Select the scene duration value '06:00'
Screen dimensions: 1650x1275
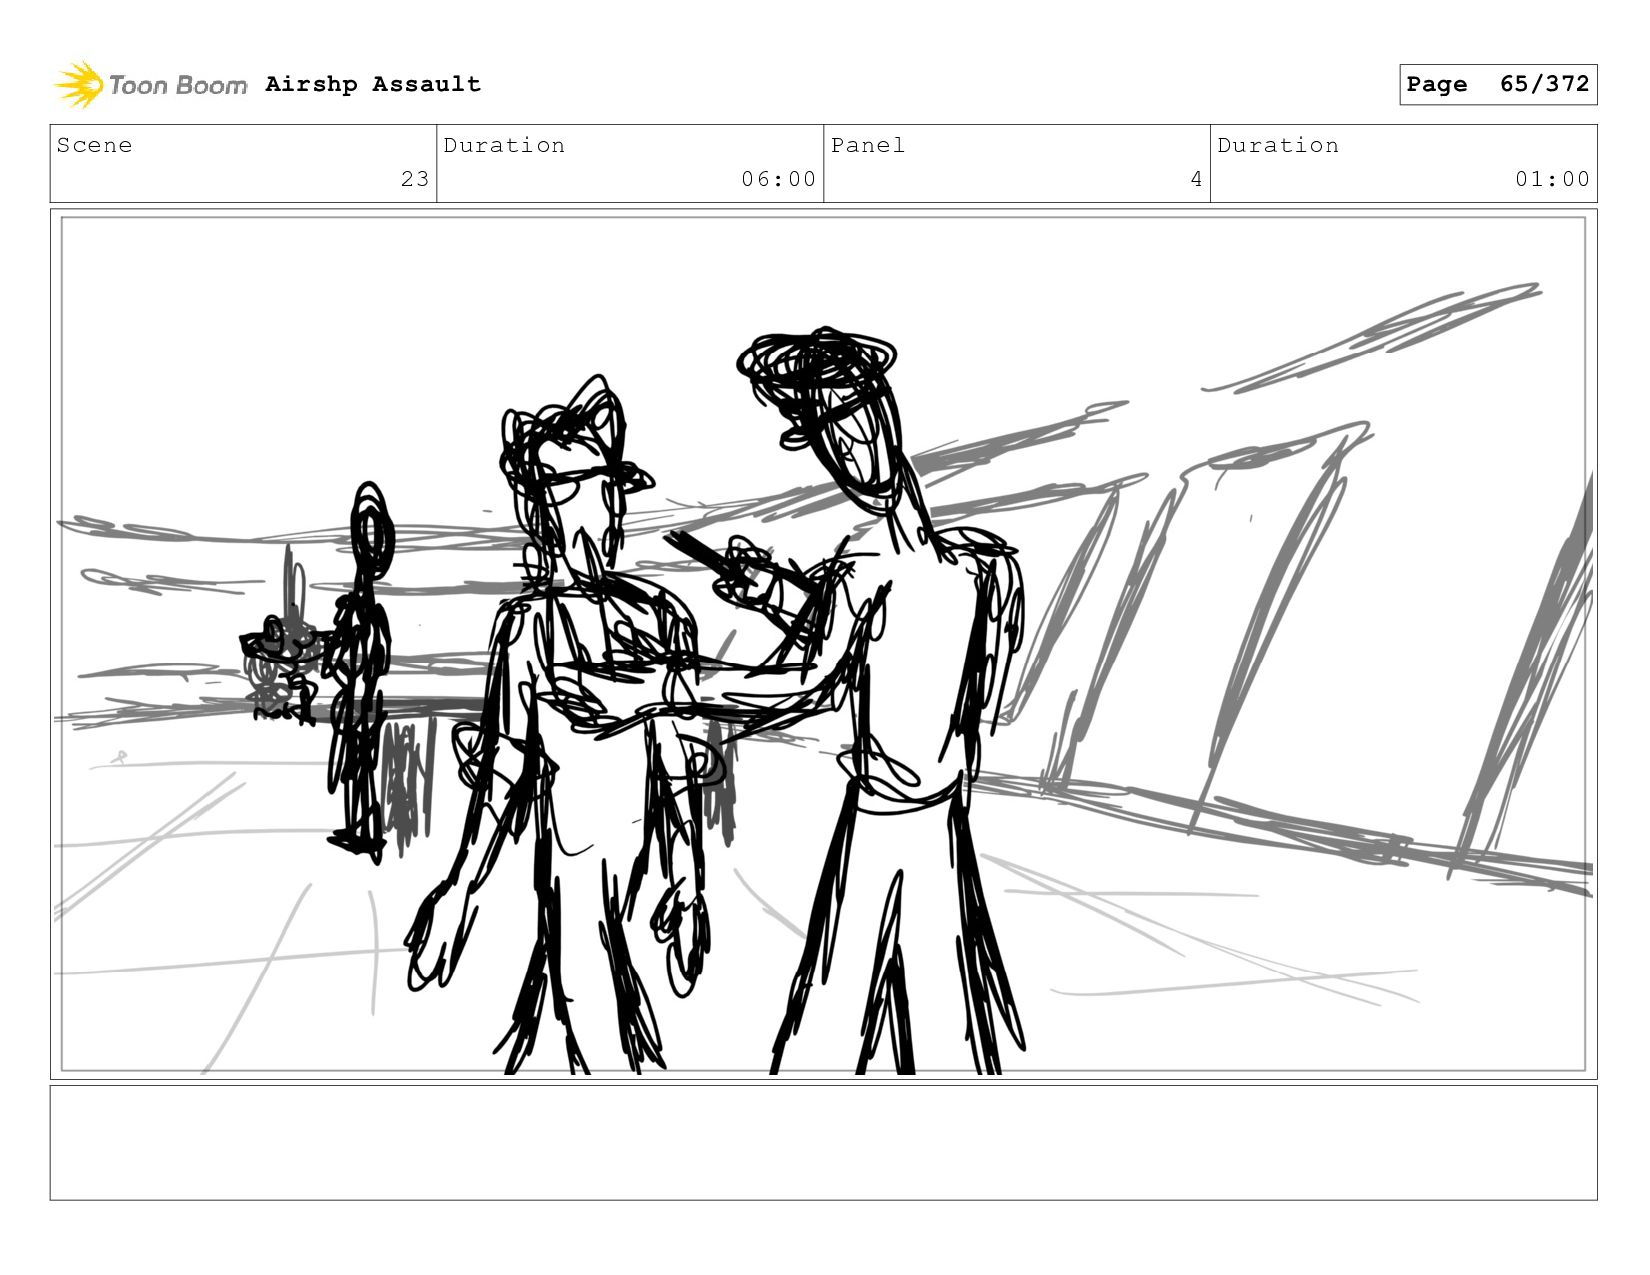pyautogui.click(x=779, y=179)
